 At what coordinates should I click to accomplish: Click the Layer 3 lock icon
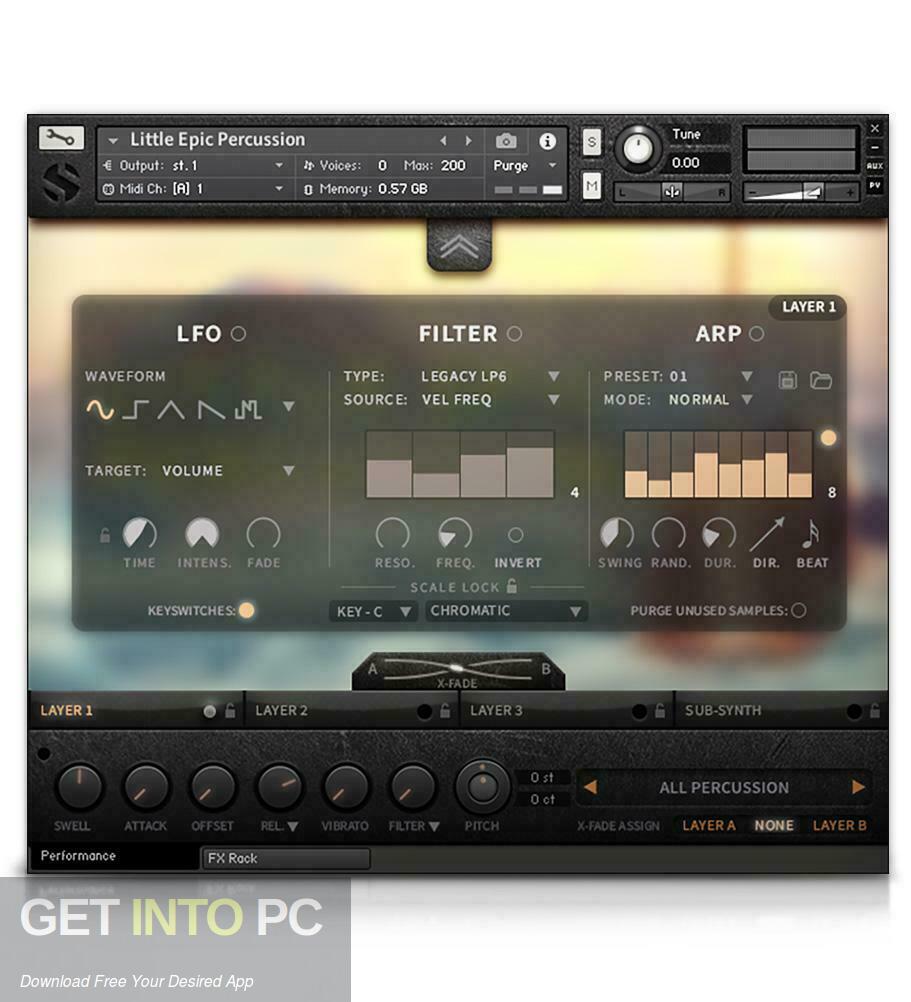pyautogui.click(x=660, y=711)
